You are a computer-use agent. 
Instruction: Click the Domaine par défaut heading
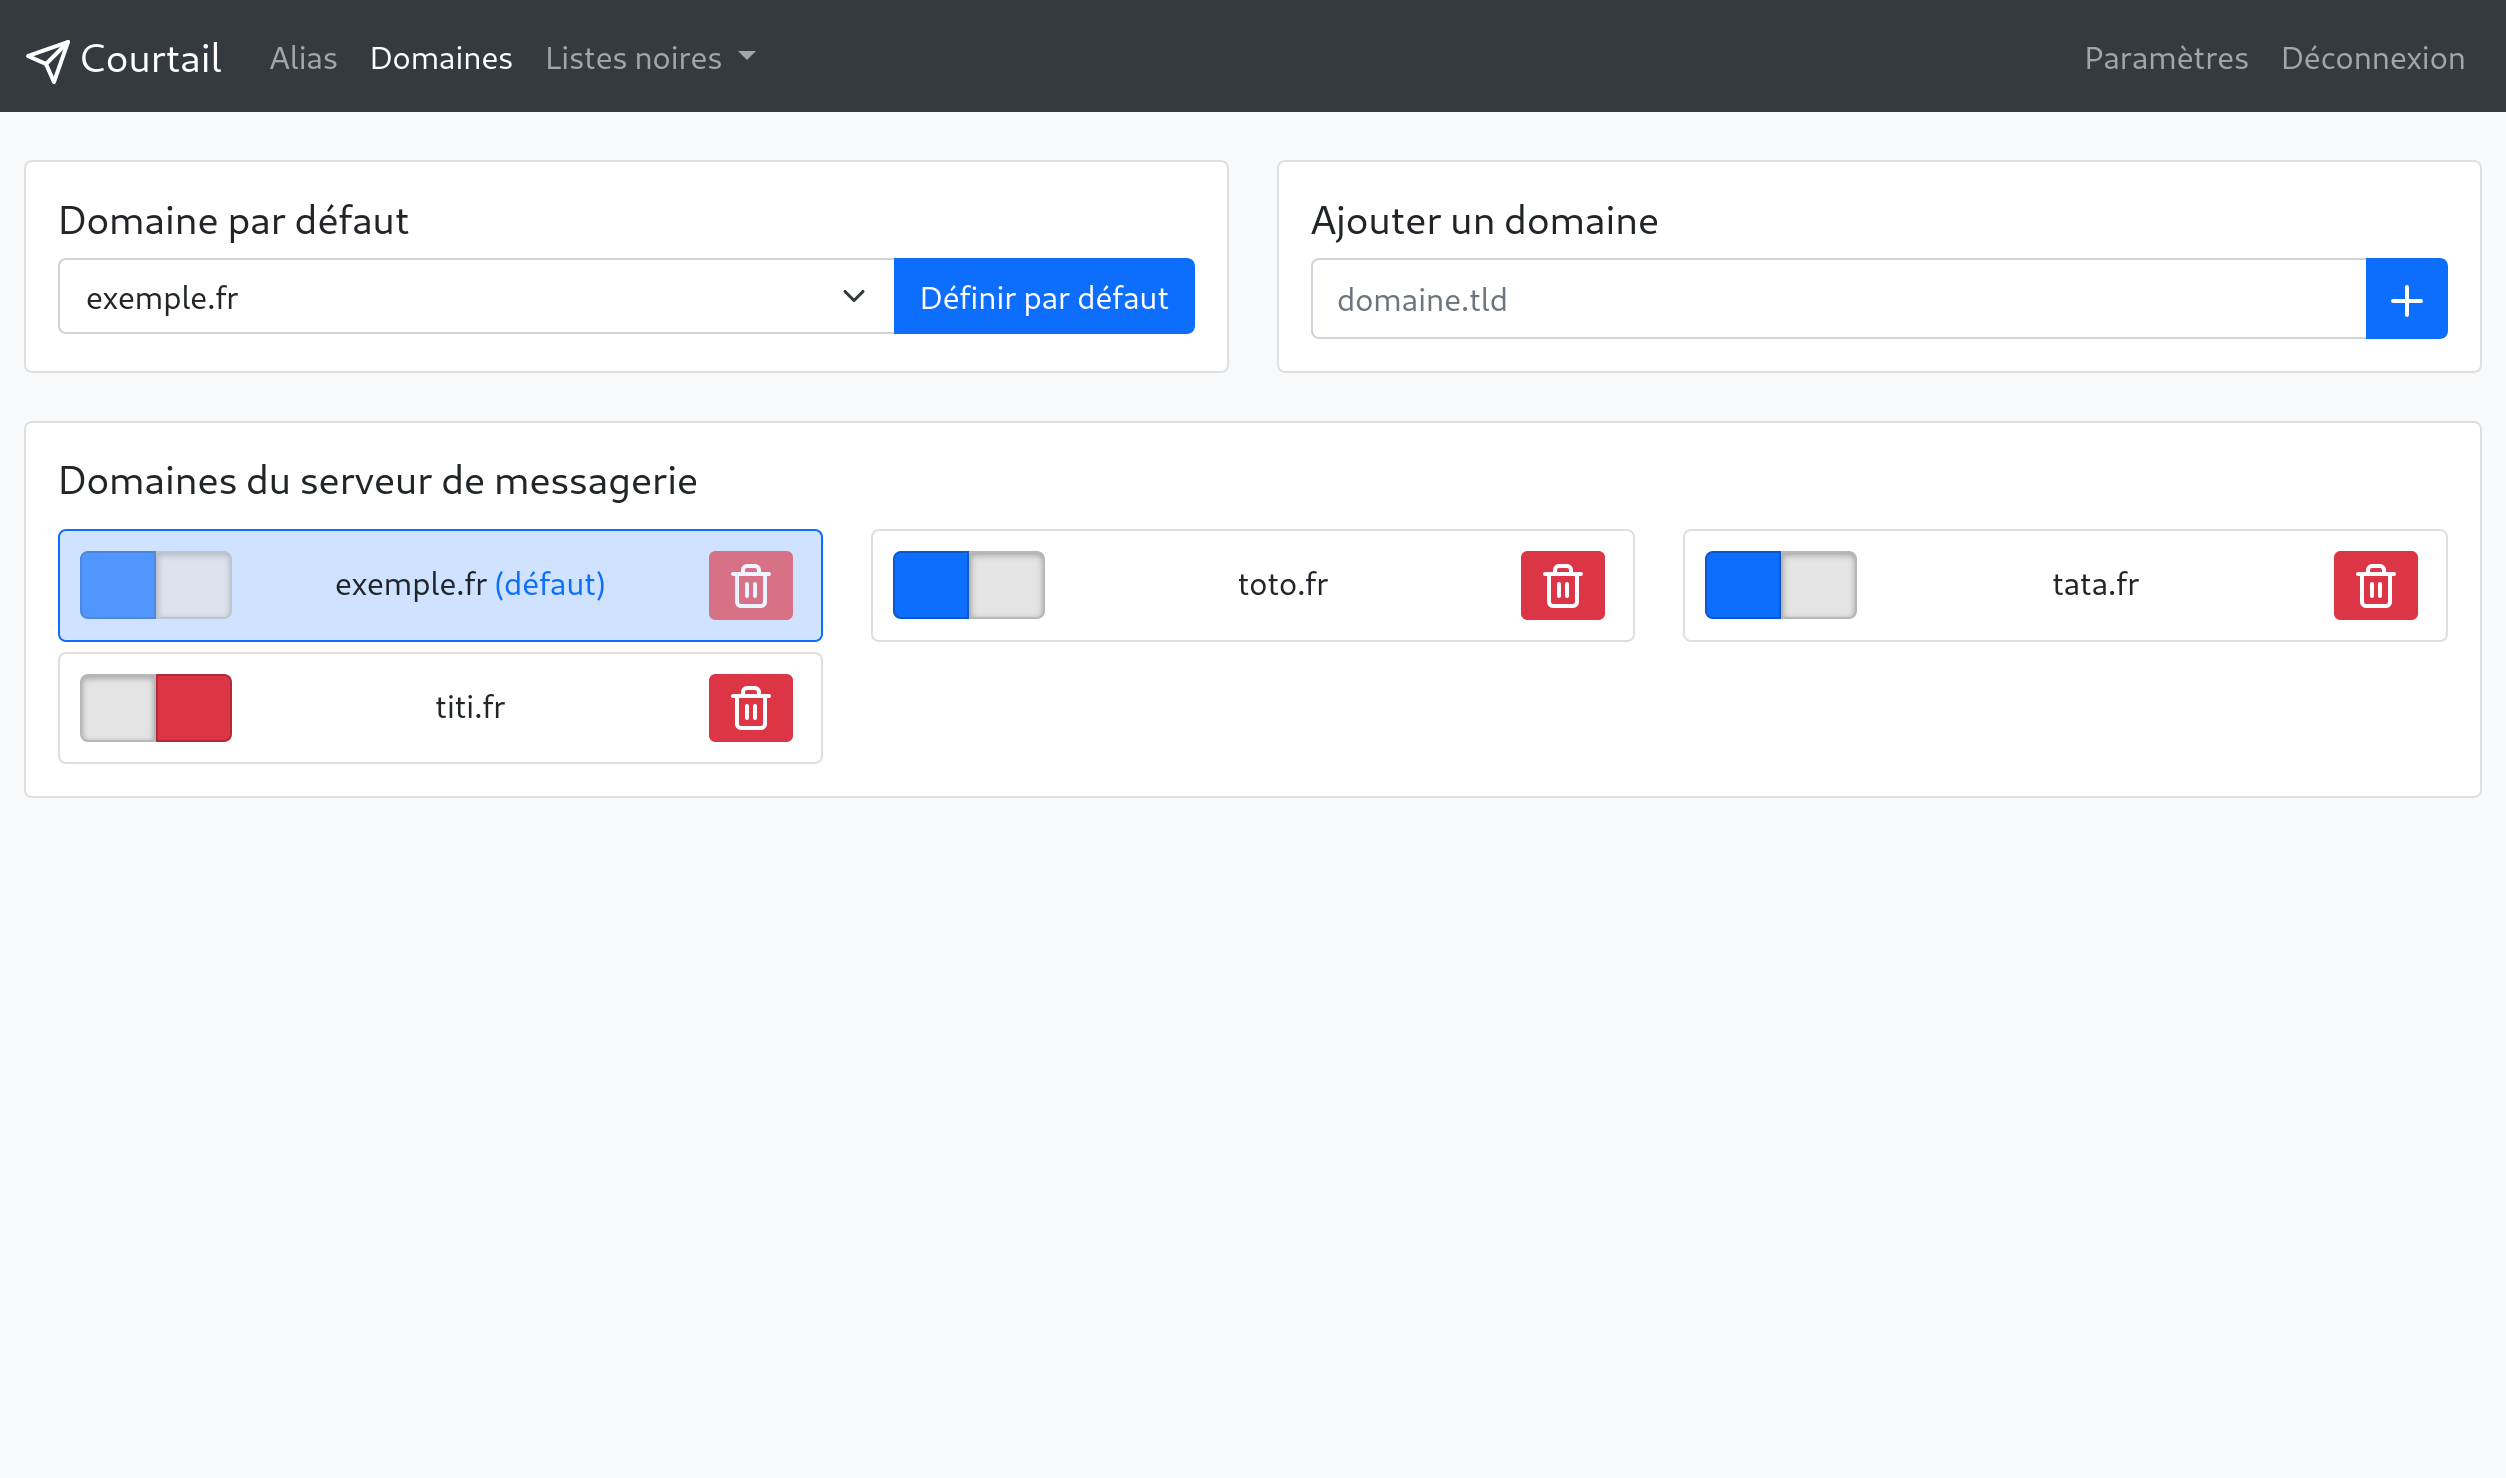233,220
